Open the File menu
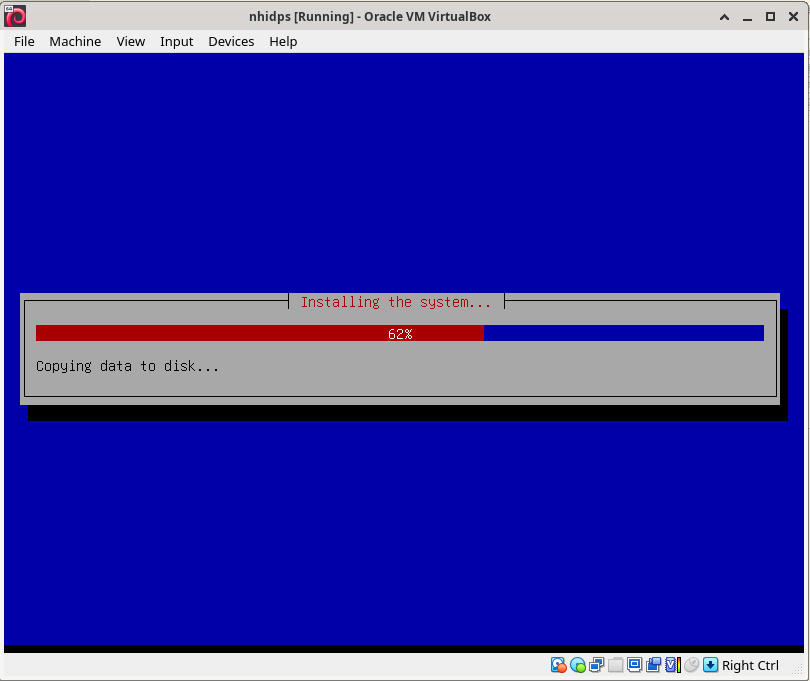 (23, 41)
